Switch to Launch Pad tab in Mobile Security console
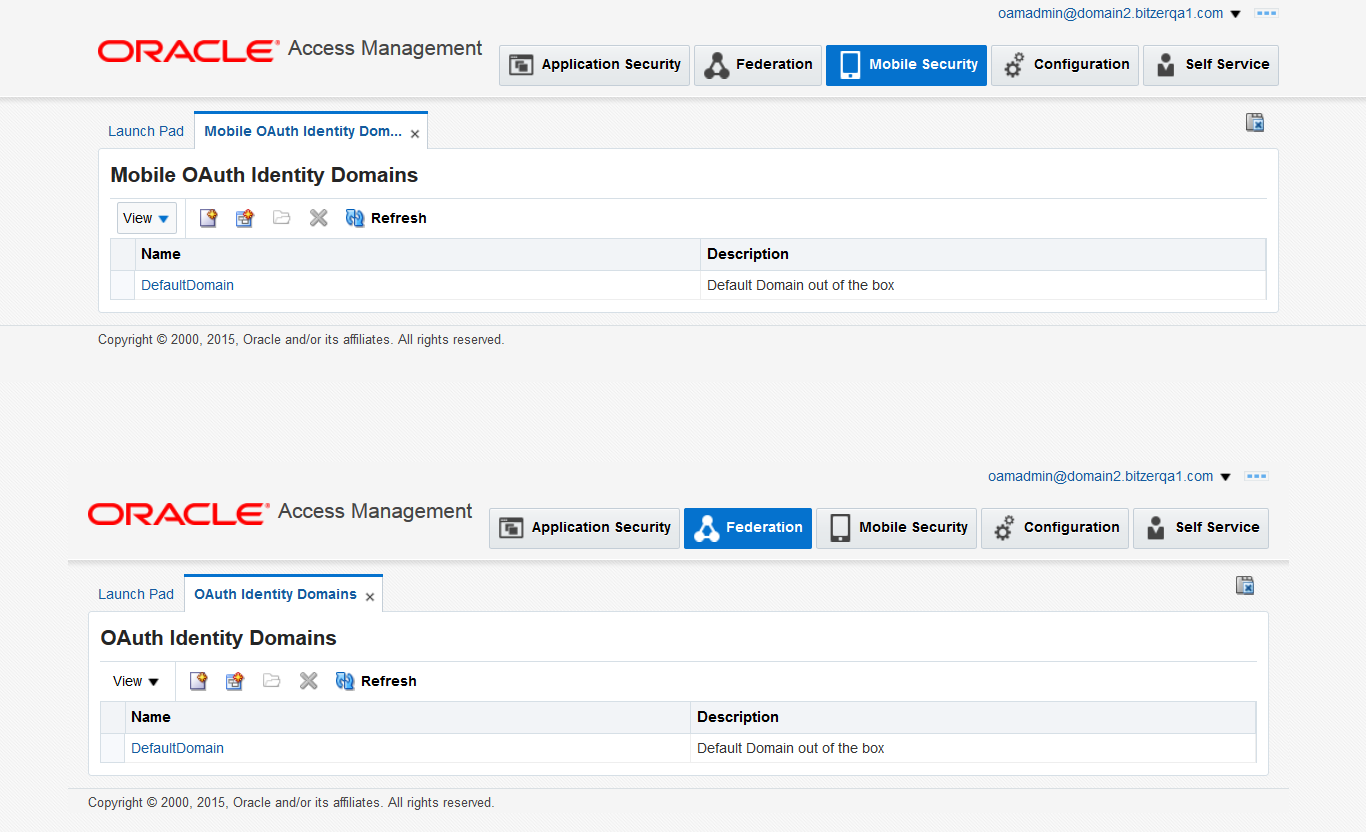The width and height of the screenshot is (1366, 832). pos(146,131)
